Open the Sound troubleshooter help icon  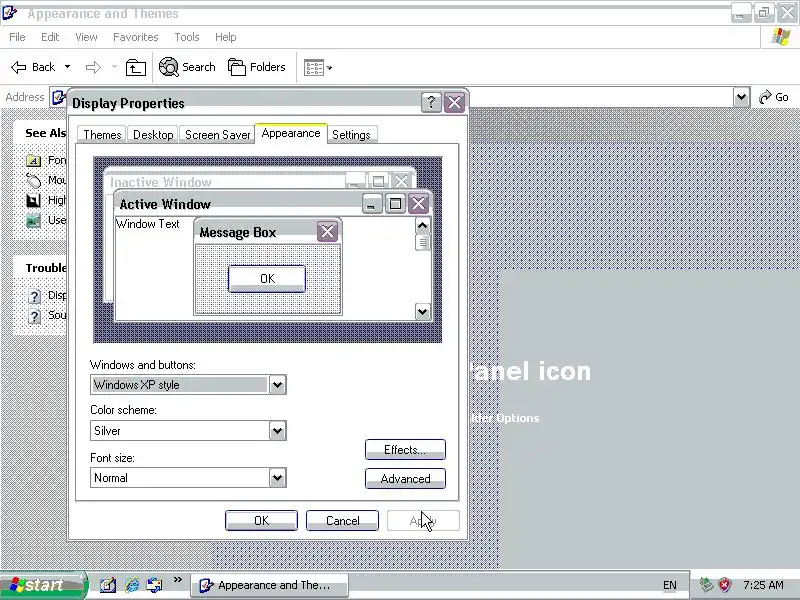[x=34, y=316]
